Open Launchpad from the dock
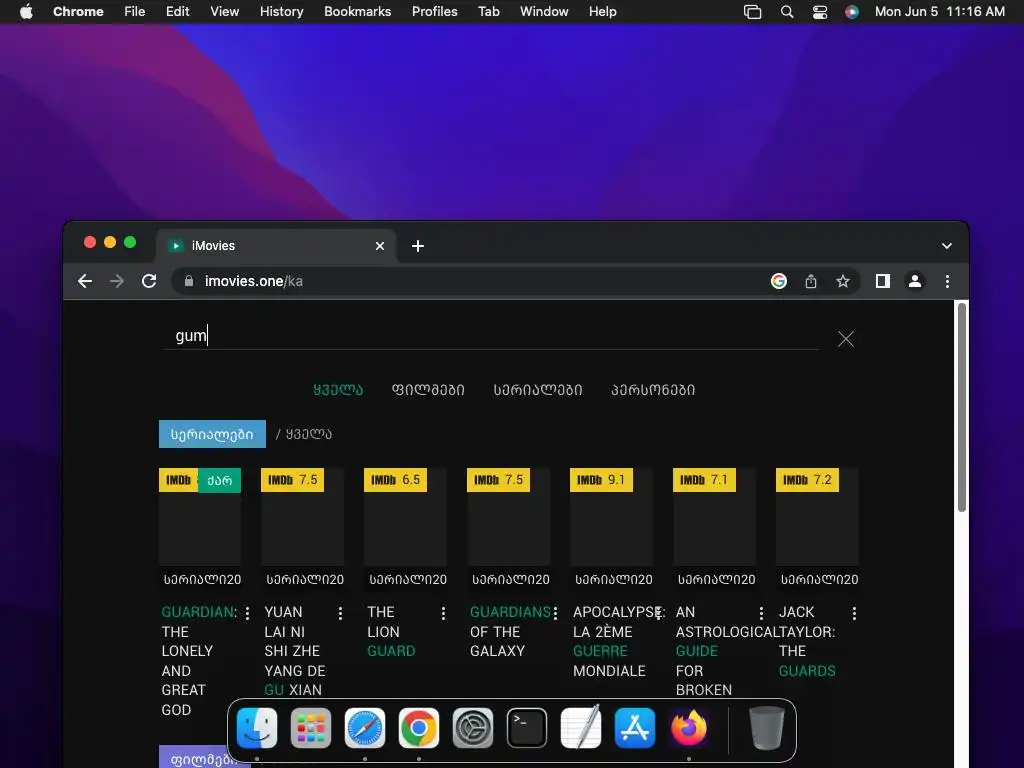The width and height of the screenshot is (1024, 768). tap(311, 728)
